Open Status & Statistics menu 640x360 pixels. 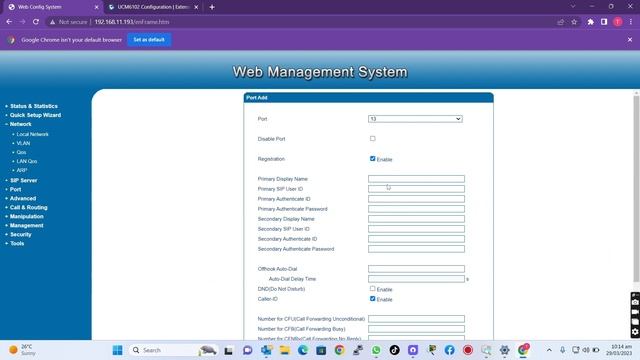(34, 106)
